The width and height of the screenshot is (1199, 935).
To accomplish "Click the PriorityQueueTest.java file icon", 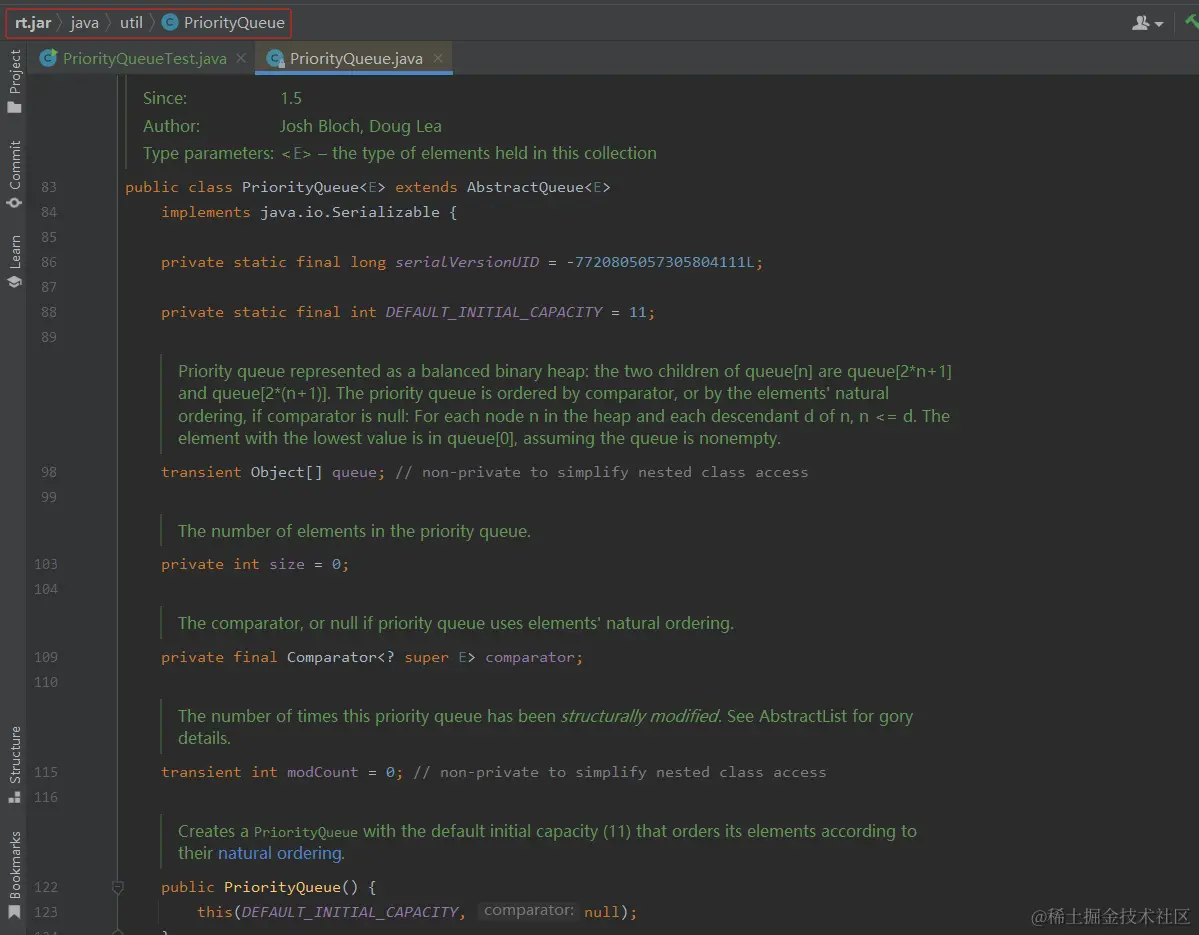I will pyautogui.click(x=47, y=58).
